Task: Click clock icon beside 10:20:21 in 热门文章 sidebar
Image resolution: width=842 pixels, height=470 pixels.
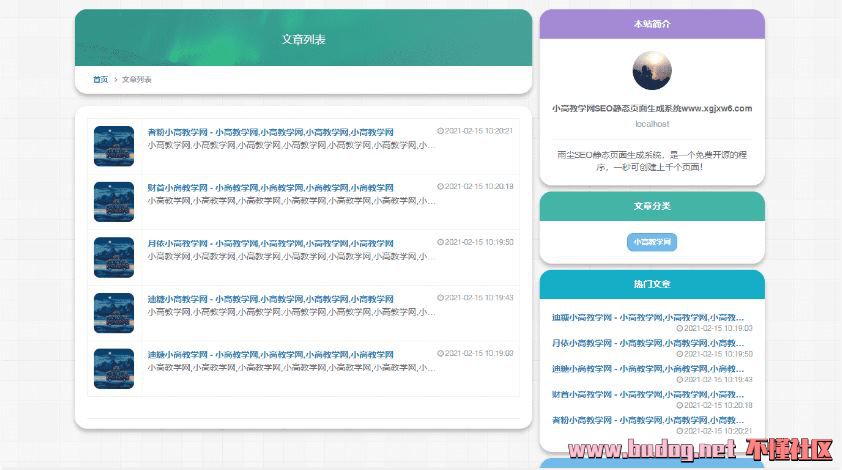Action: click(679, 431)
